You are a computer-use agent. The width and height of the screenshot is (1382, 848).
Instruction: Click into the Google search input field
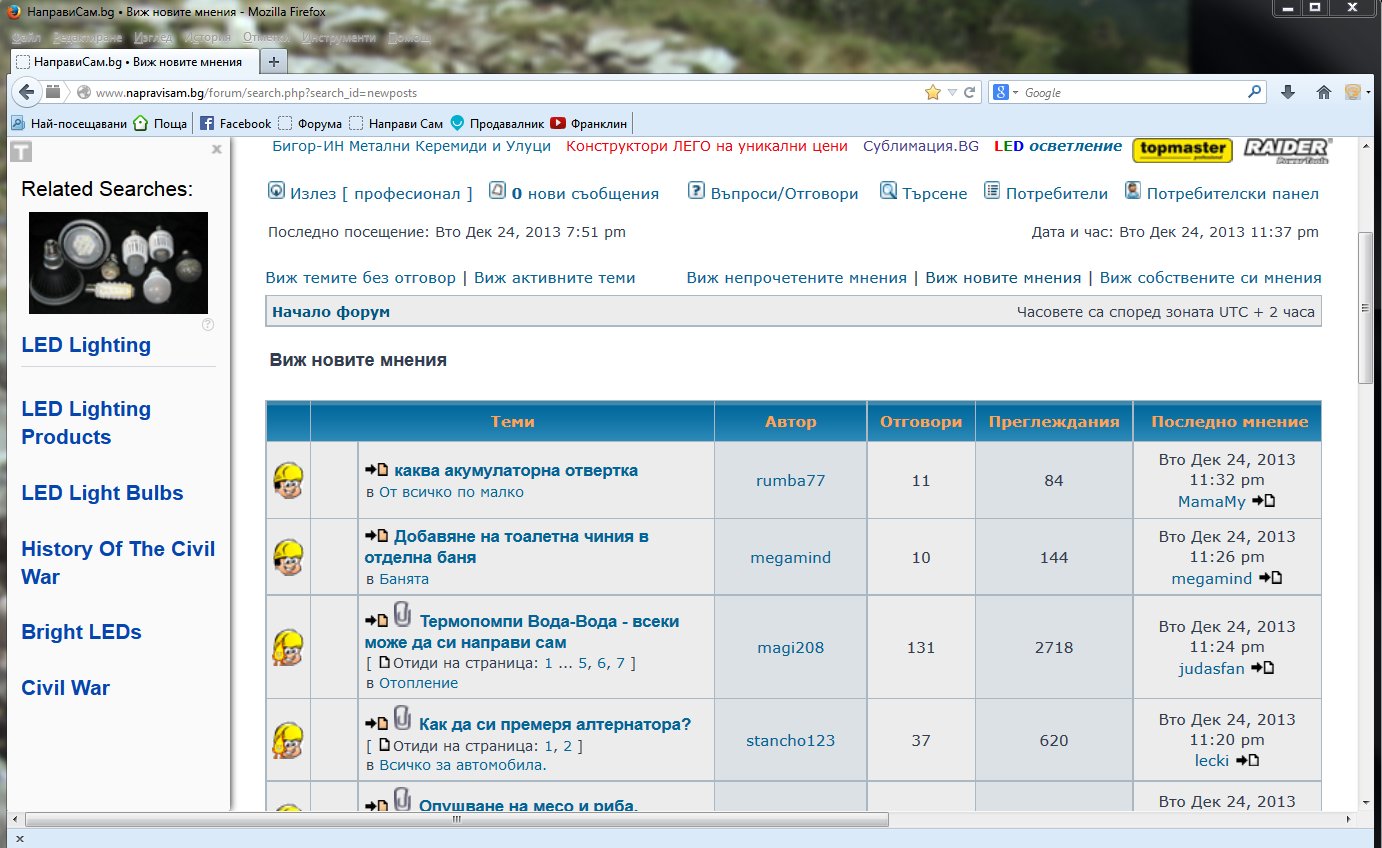pos(1130,92)
